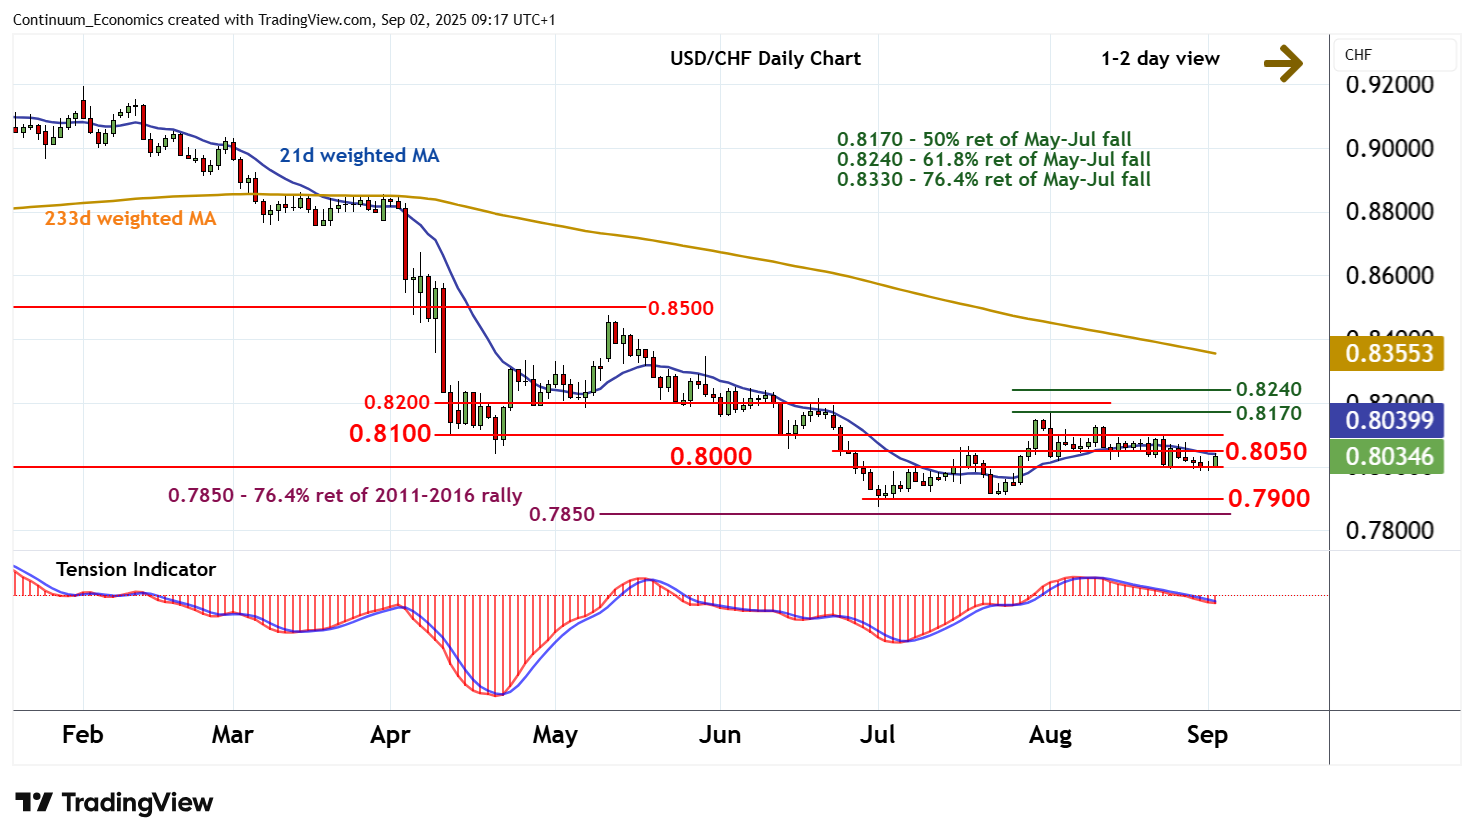Click the 0.92000 price axis value
The image size is (1474, 840).
point(1390,84)
